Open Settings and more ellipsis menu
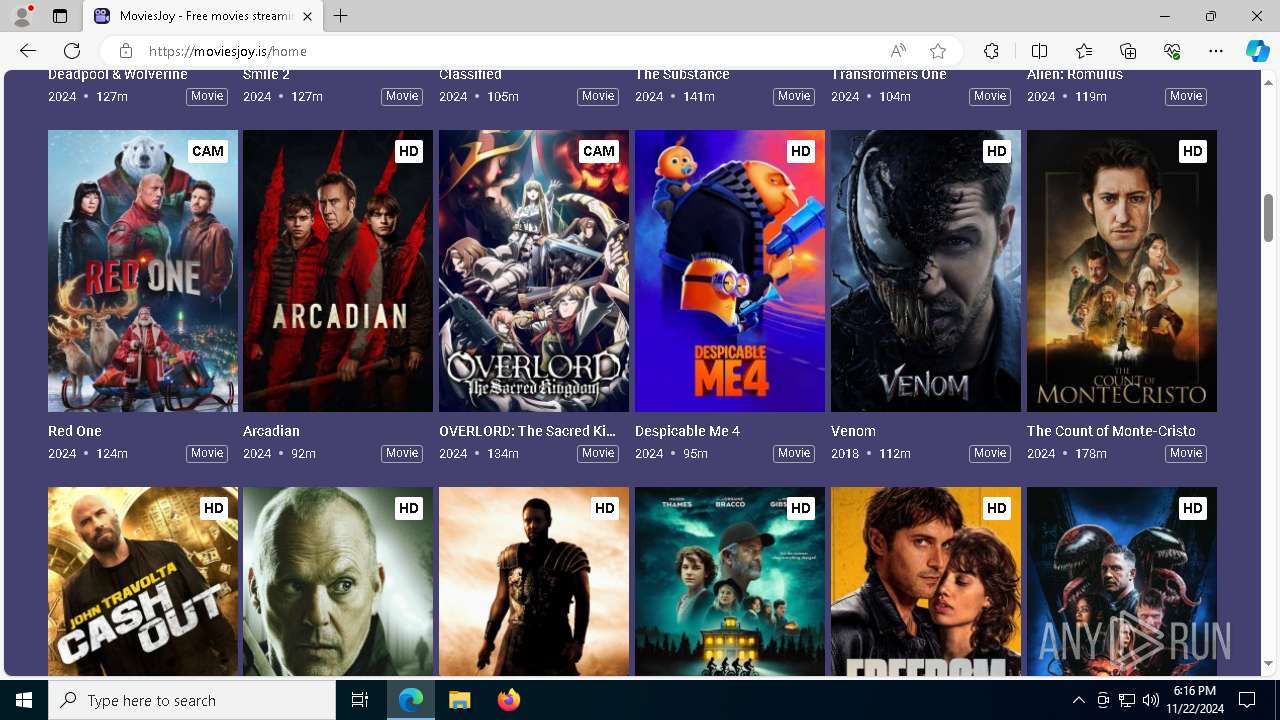The width and height of the screenshot is (1280, 720). pos(1216,51)
